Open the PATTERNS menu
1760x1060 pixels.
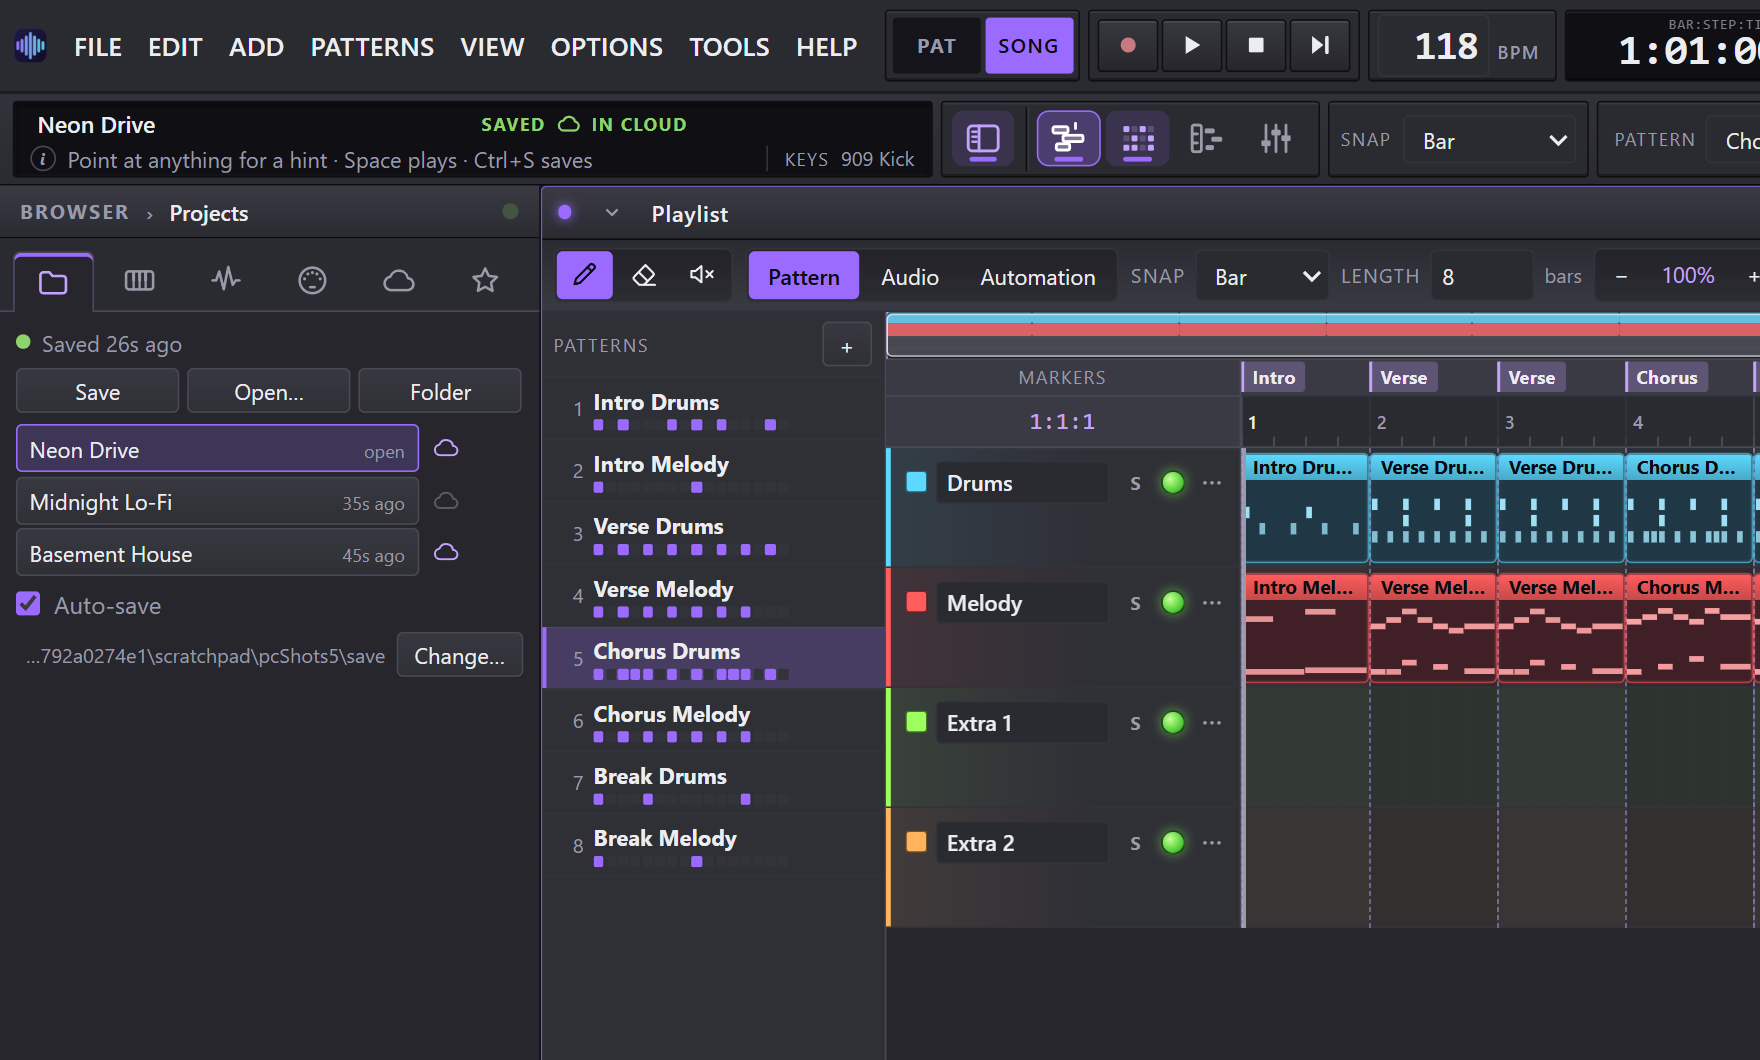click(372, 47)
